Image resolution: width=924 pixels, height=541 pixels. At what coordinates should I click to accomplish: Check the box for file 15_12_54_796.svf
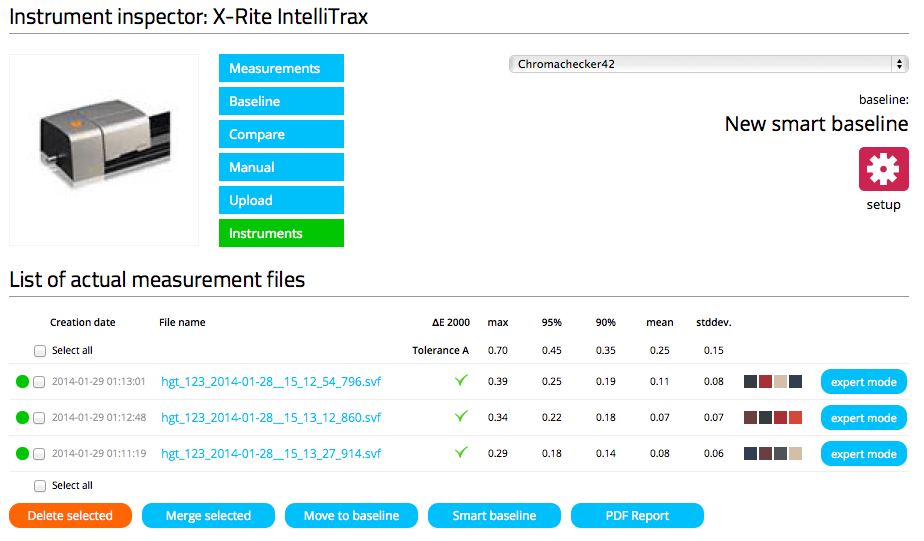(x=40, y=382)
